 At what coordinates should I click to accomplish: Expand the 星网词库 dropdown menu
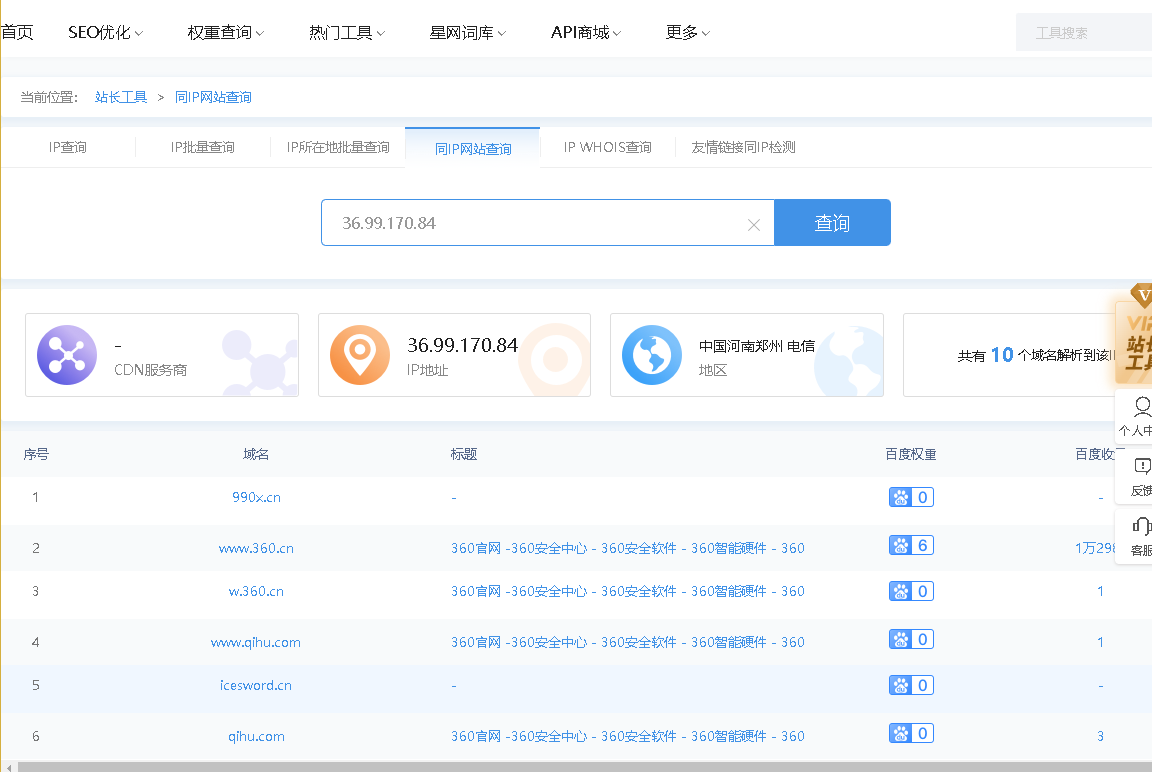(467, 32)
